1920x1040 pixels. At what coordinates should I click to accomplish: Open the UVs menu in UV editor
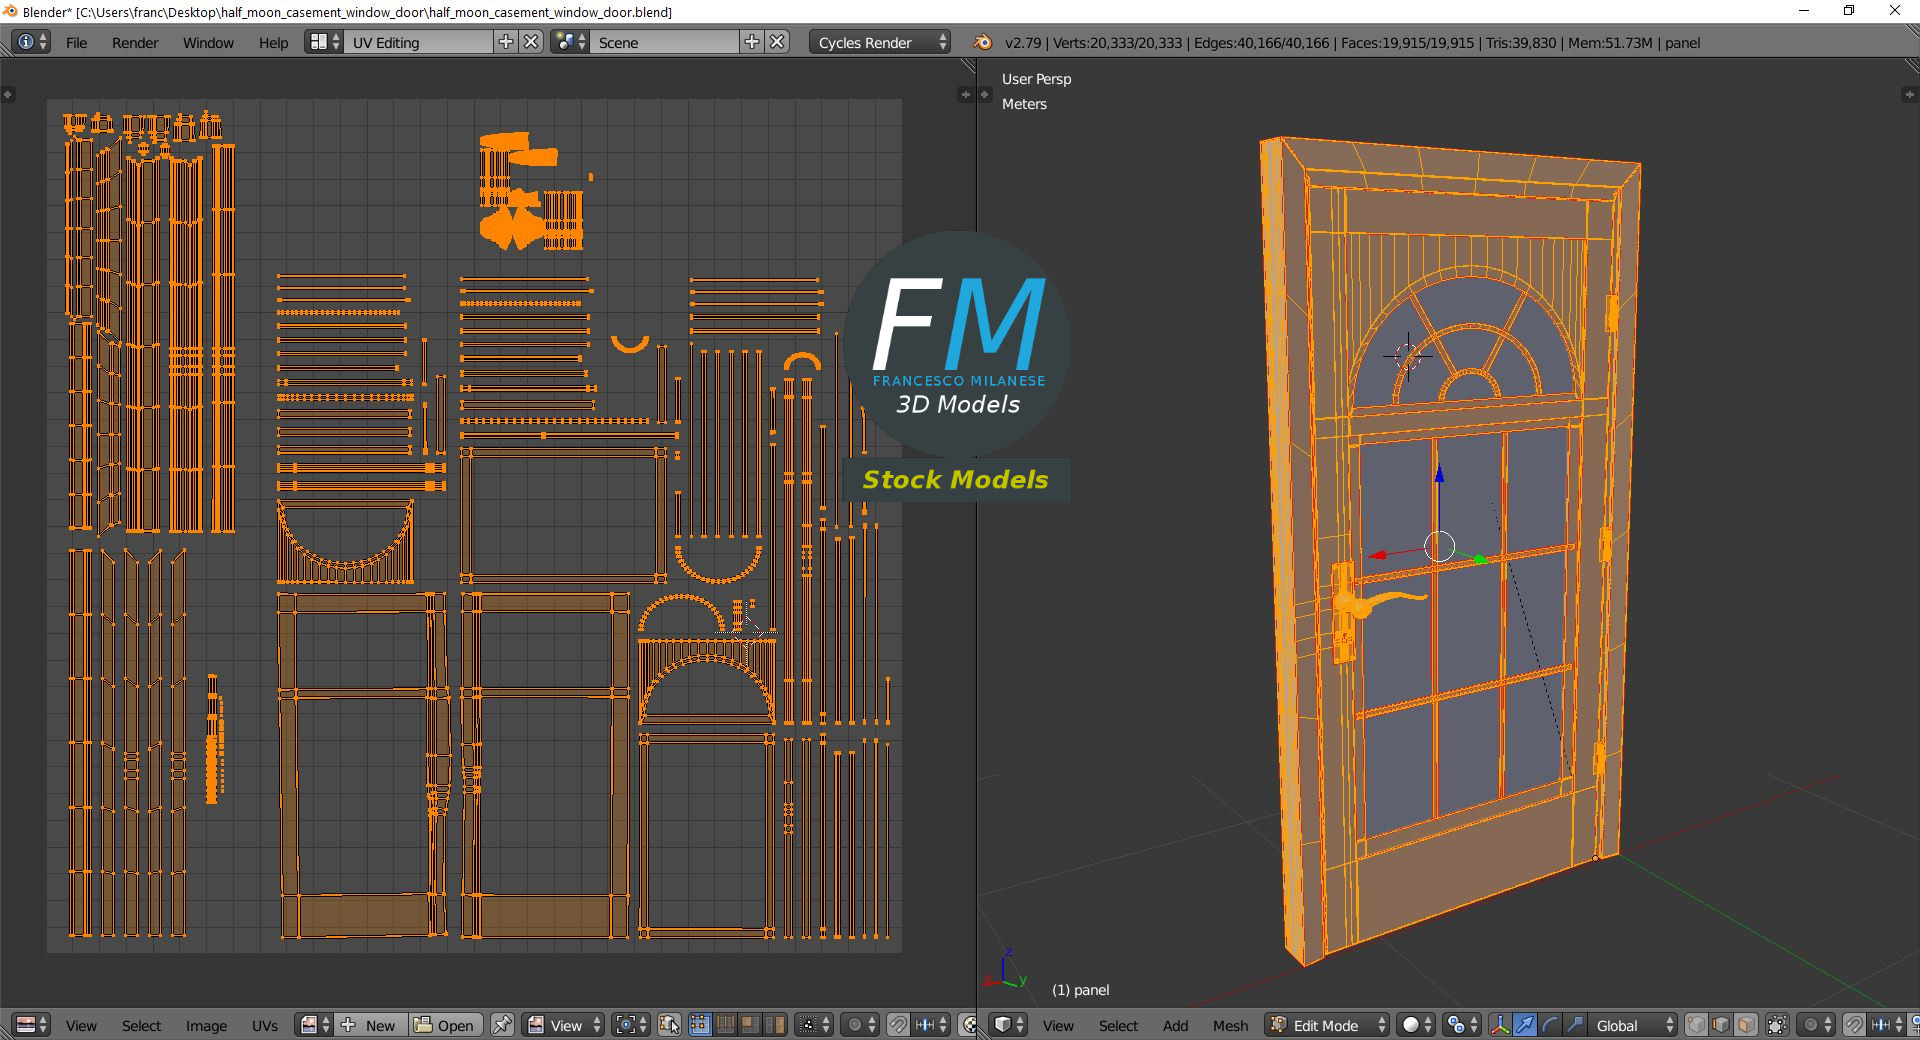(265, 1025)
